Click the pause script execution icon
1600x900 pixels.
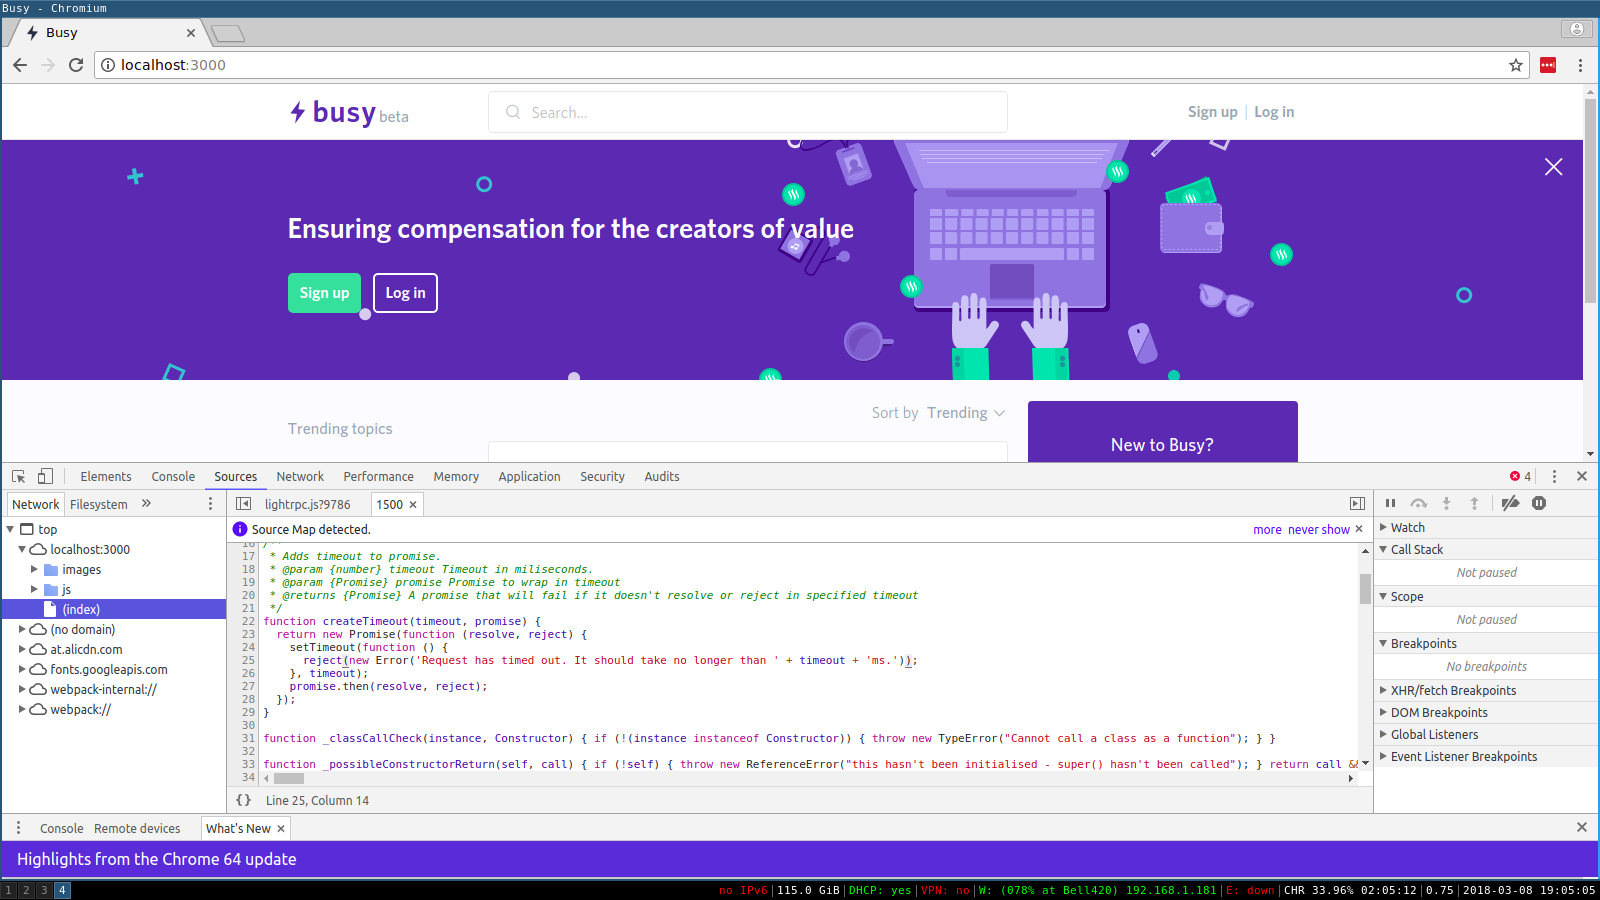(1390, 503)
